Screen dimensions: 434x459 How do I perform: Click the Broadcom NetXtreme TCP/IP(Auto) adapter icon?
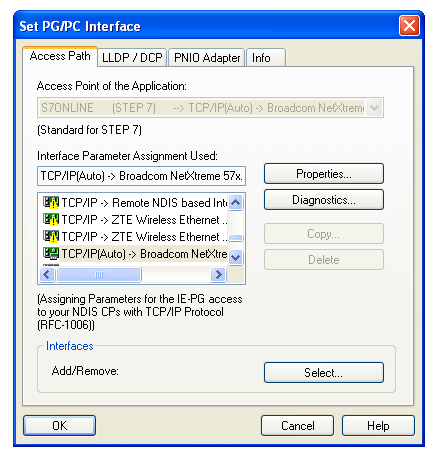[x=51, y=253]
